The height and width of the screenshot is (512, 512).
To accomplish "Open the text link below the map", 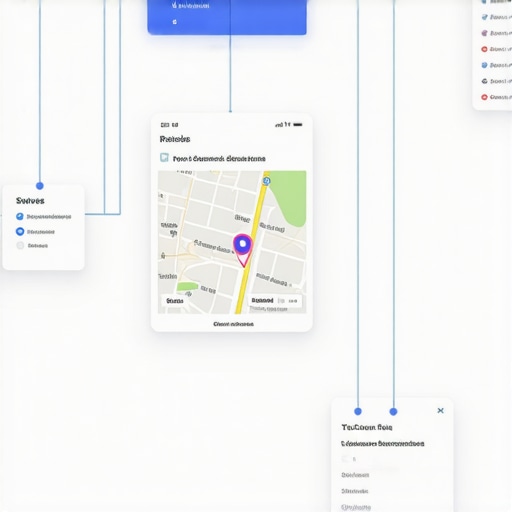I will click(233, 324).
